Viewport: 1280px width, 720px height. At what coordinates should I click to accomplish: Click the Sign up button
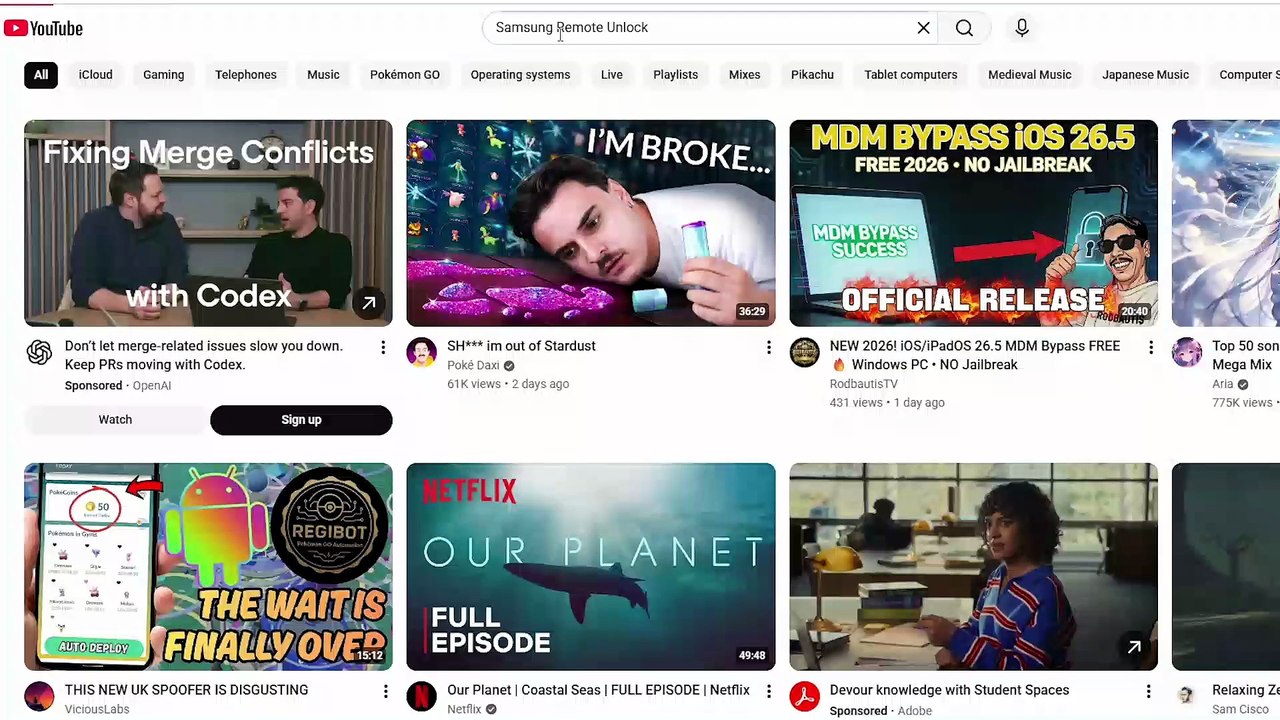(301, 420)
